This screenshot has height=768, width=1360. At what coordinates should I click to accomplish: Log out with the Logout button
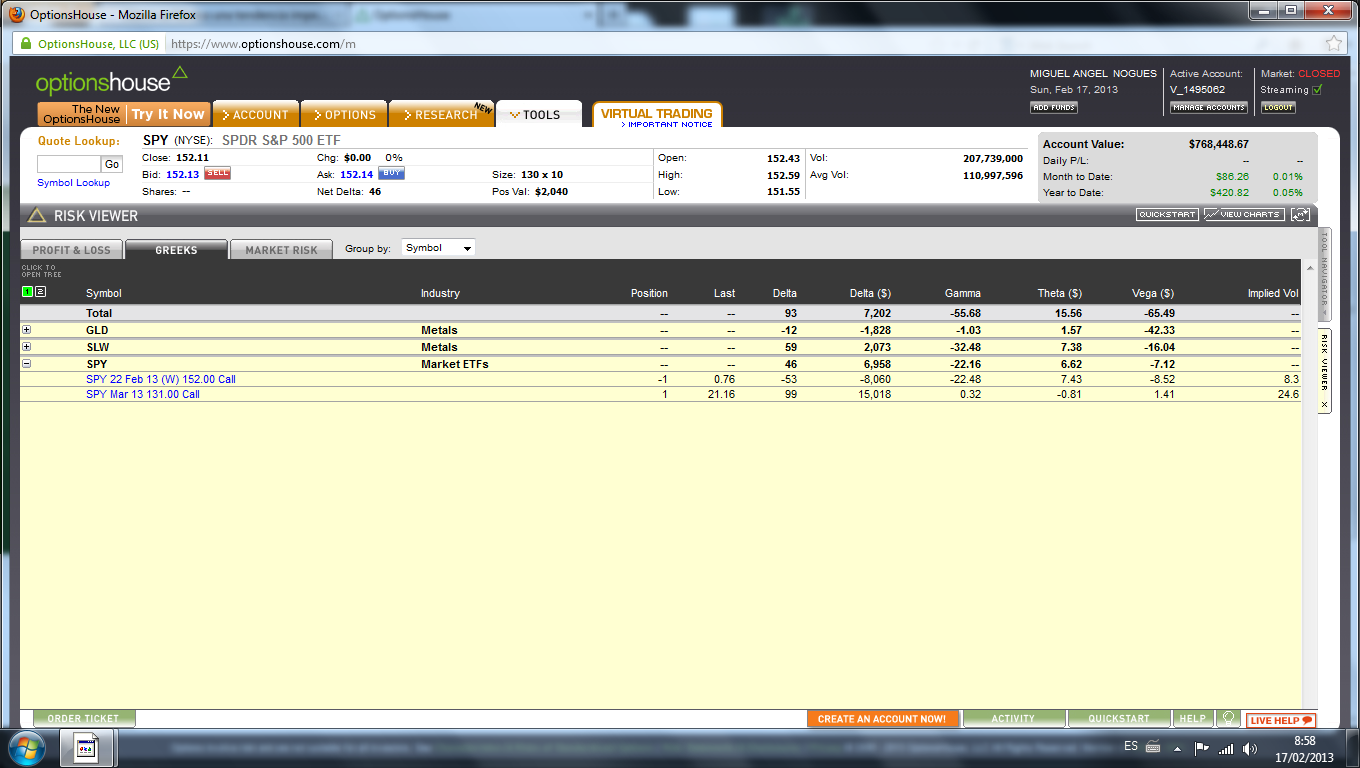[x=1278, y=107]
